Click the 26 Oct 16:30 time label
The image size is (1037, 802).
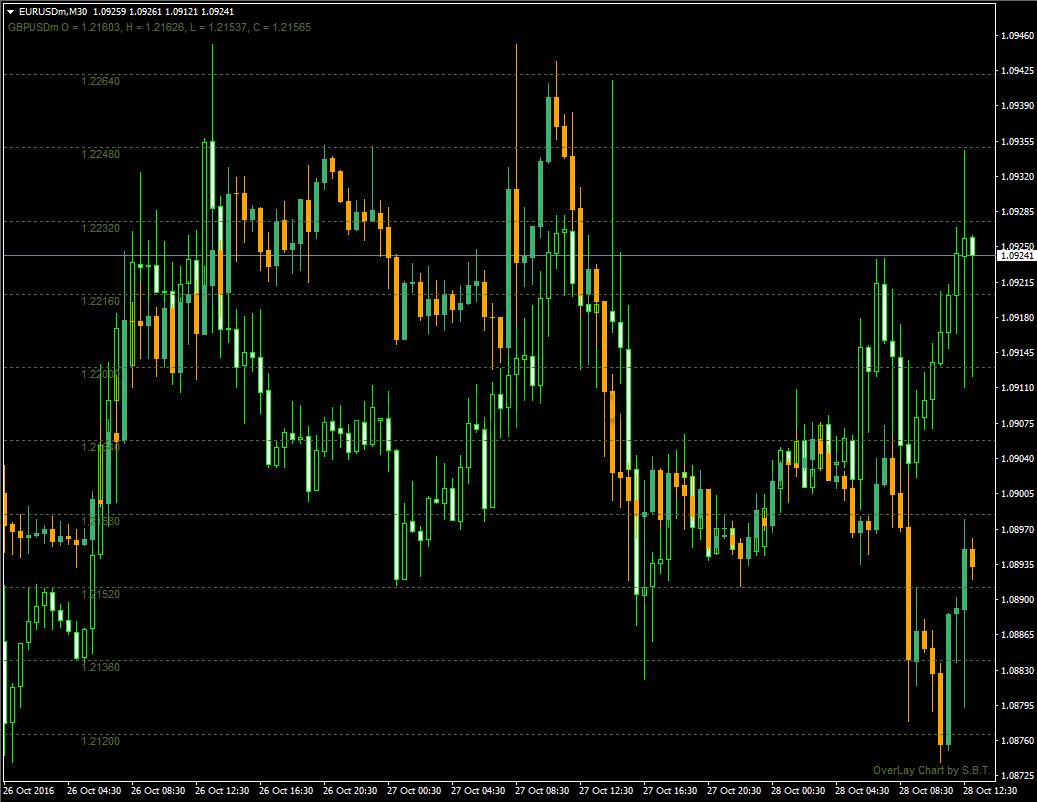pyautogui.click(x=285, y=791)
